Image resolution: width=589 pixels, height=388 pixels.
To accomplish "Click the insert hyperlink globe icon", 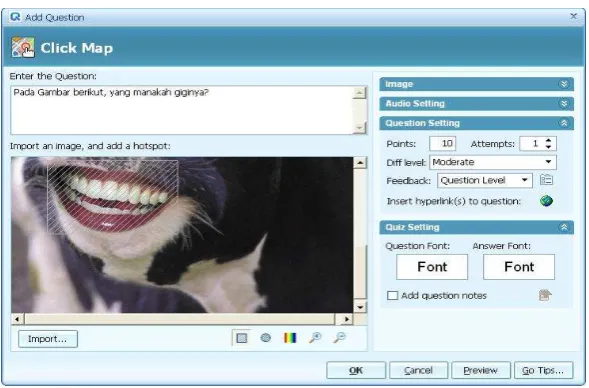I will coord(546,201).
